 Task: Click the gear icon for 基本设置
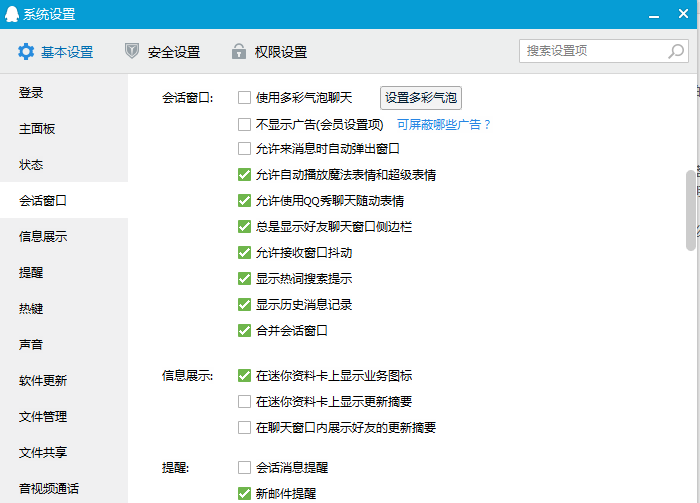pos(26,52)
